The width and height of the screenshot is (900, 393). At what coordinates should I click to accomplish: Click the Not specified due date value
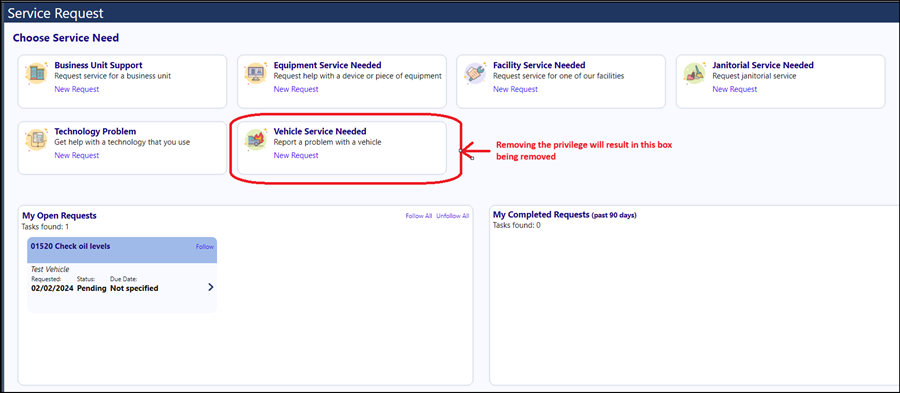134,288
